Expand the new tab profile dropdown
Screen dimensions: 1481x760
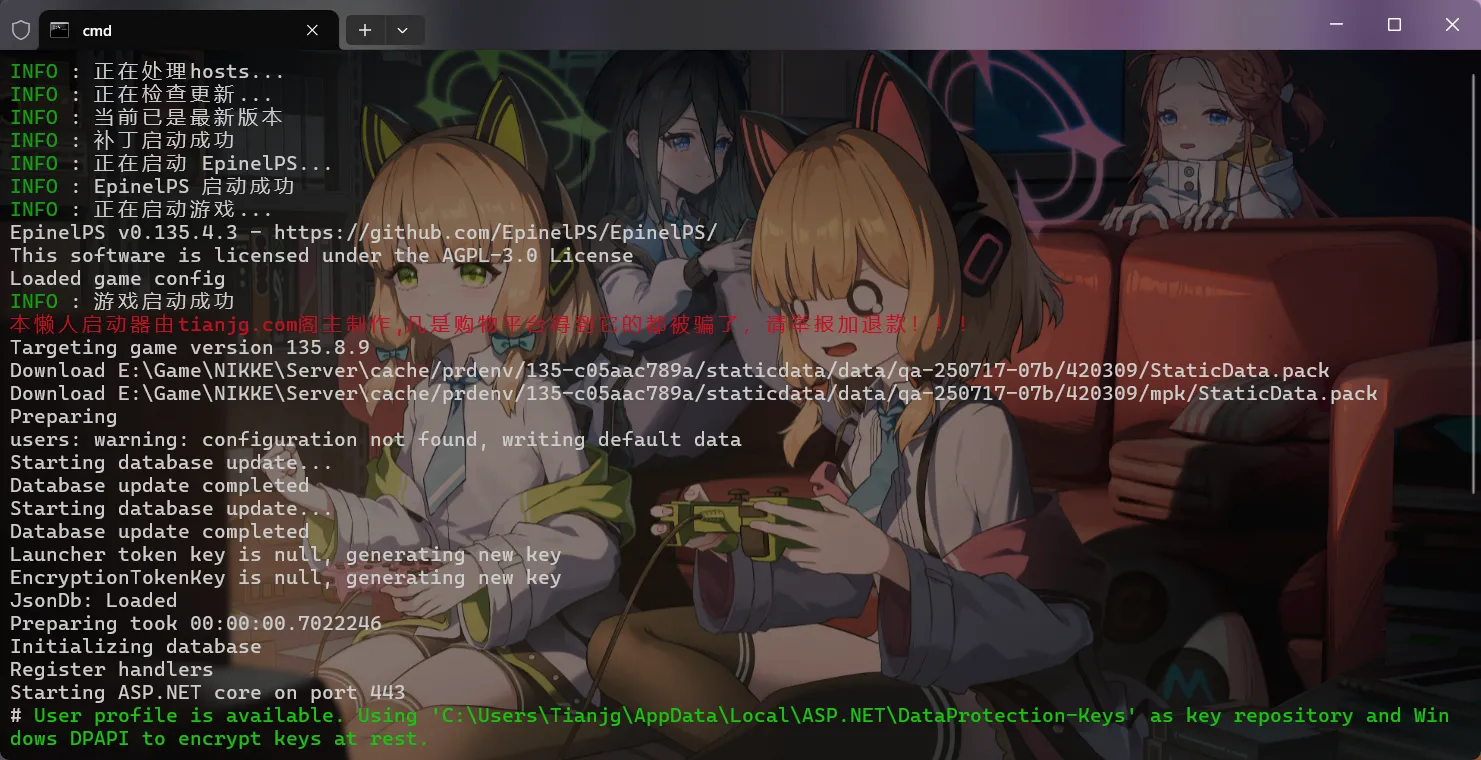[403, 30]
